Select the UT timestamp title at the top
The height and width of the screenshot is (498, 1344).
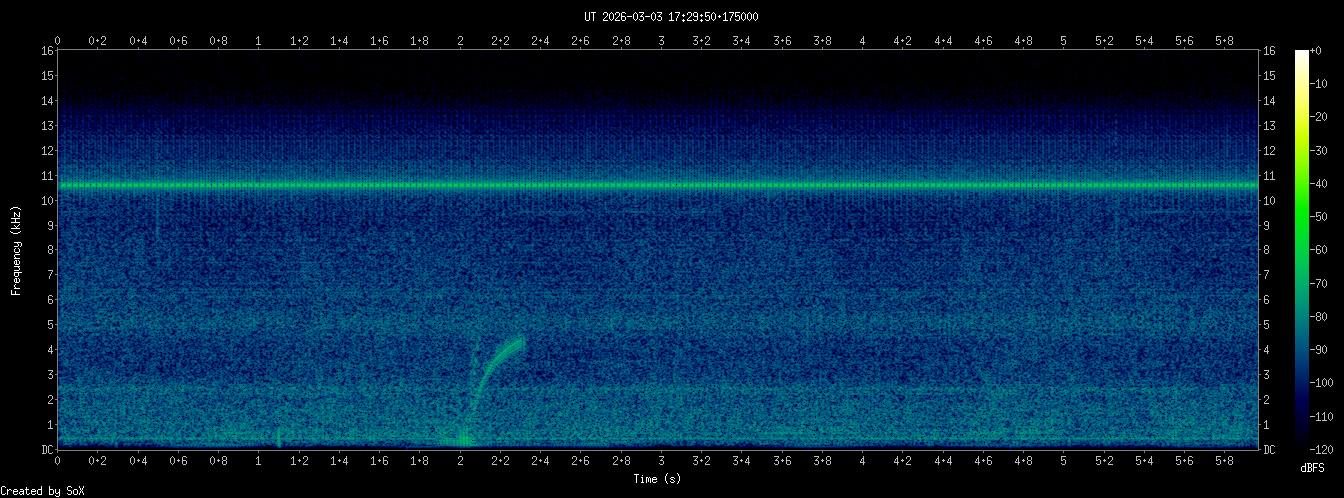click(x=671, y=17)
